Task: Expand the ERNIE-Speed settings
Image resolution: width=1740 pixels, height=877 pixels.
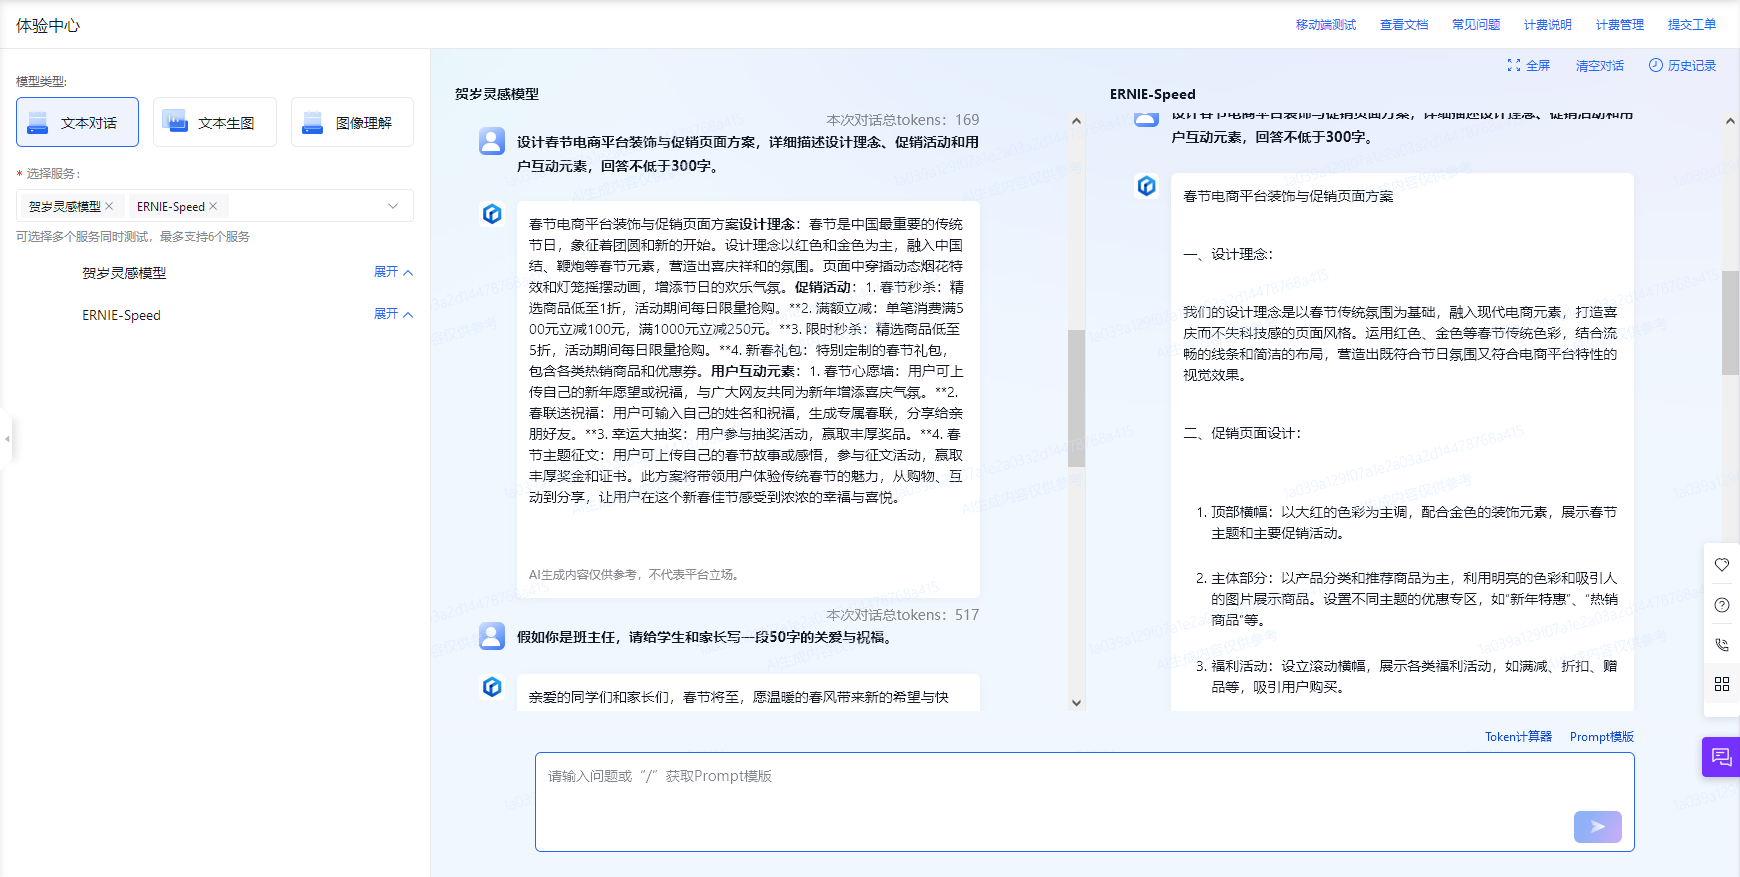Action: pyautogui.click(x=393, y=314)
